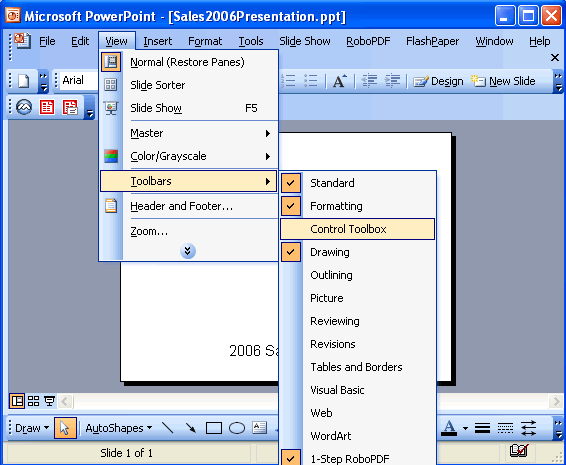Switch to Slide Sorter view icon at bottom
The image size is (566, 465).
point(33,401)
